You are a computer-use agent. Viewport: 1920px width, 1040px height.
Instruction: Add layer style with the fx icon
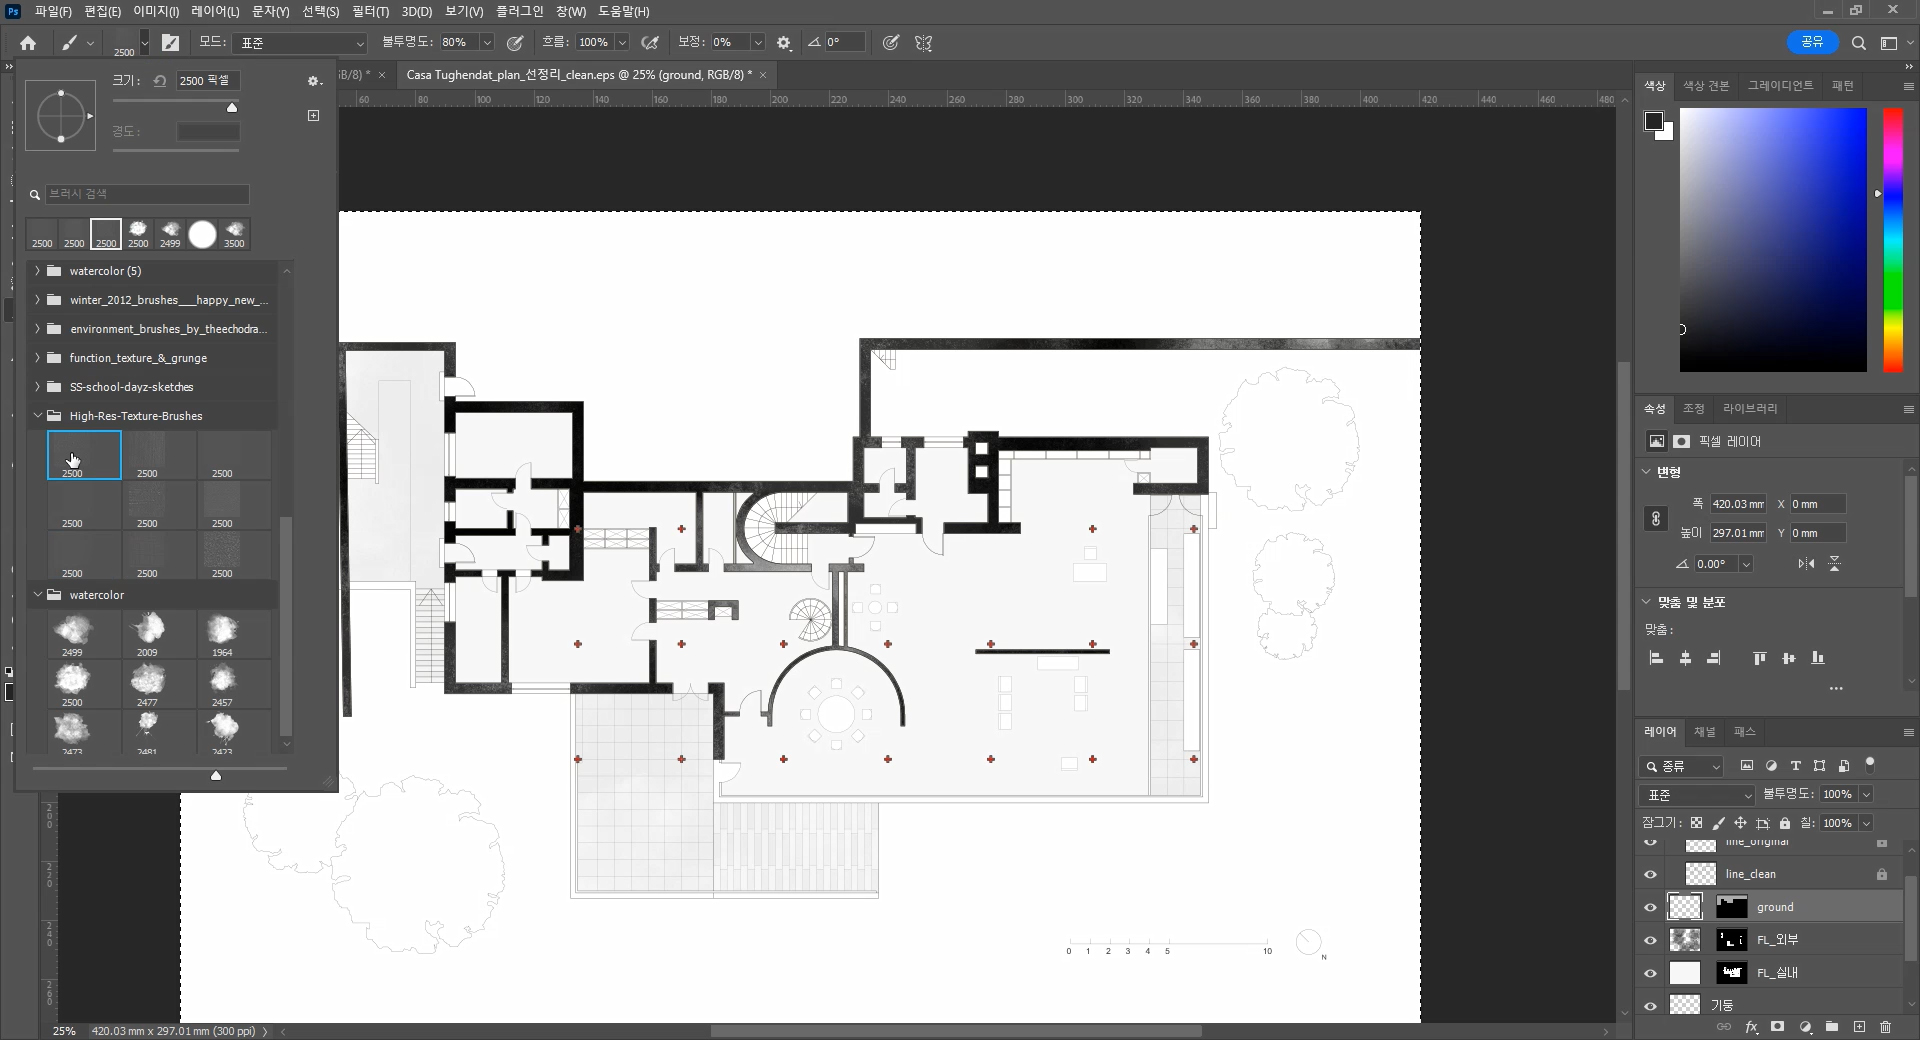click(1751, 1027)
